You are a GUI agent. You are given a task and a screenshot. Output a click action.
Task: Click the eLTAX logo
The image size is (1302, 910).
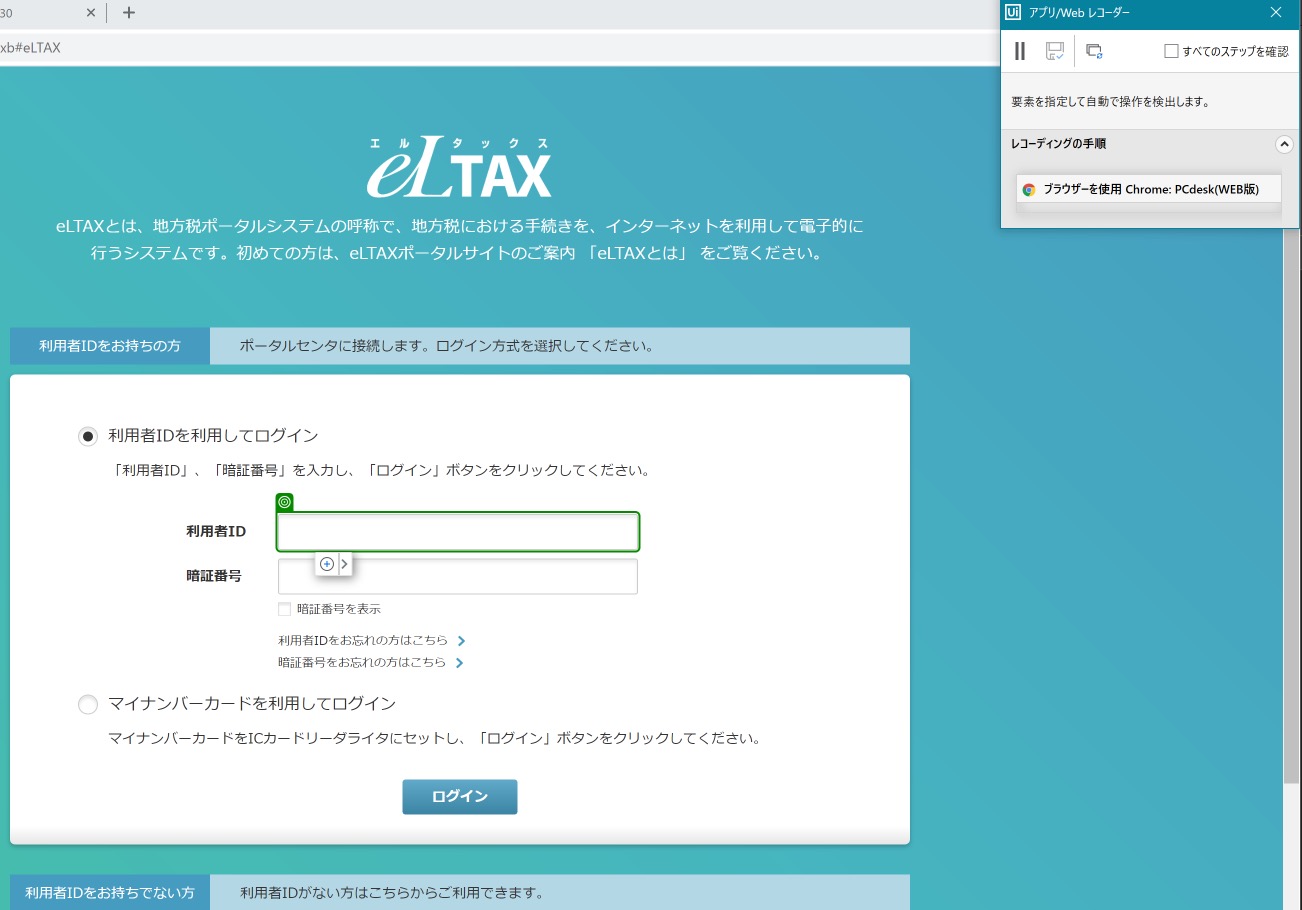tap(459, 166)
